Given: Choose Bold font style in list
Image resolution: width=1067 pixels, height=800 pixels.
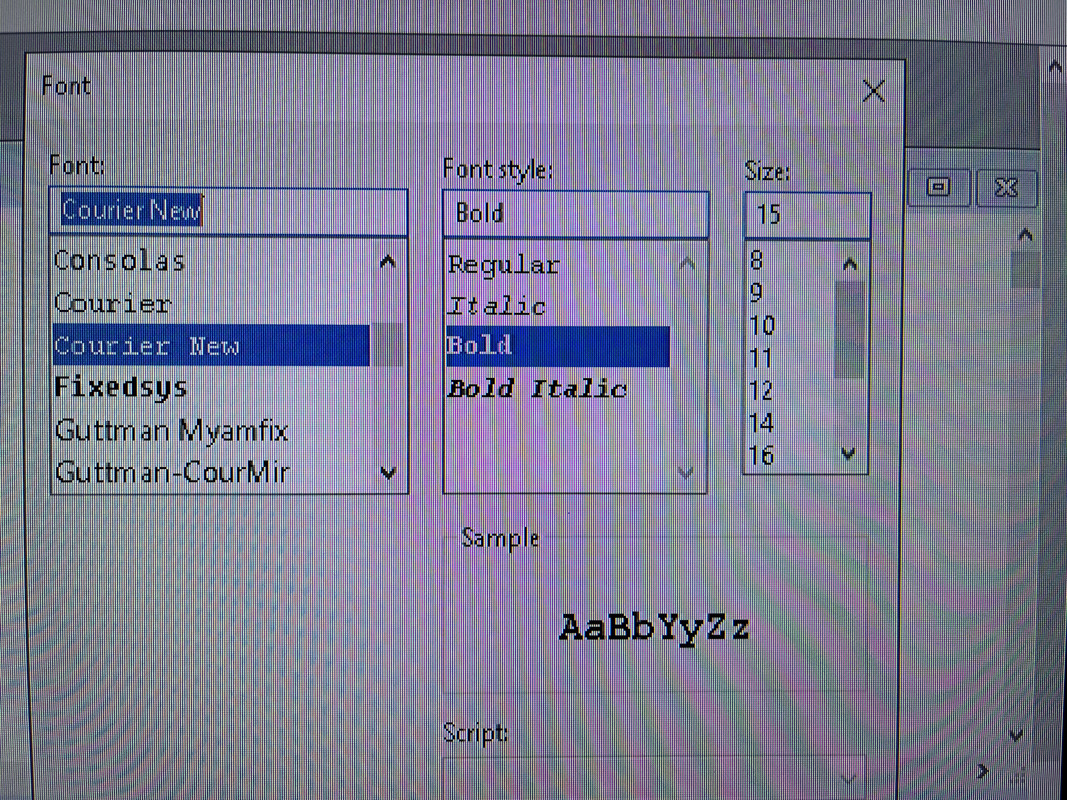Looking at the screenshot, I should point(558,346).
